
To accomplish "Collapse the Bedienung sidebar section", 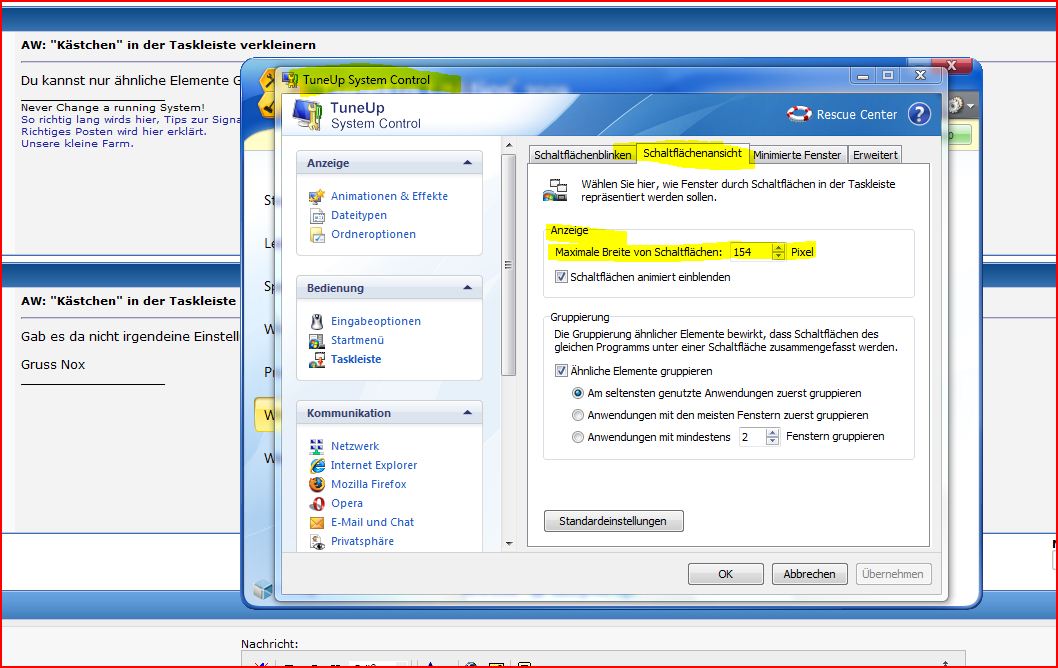I will [467, 287].
